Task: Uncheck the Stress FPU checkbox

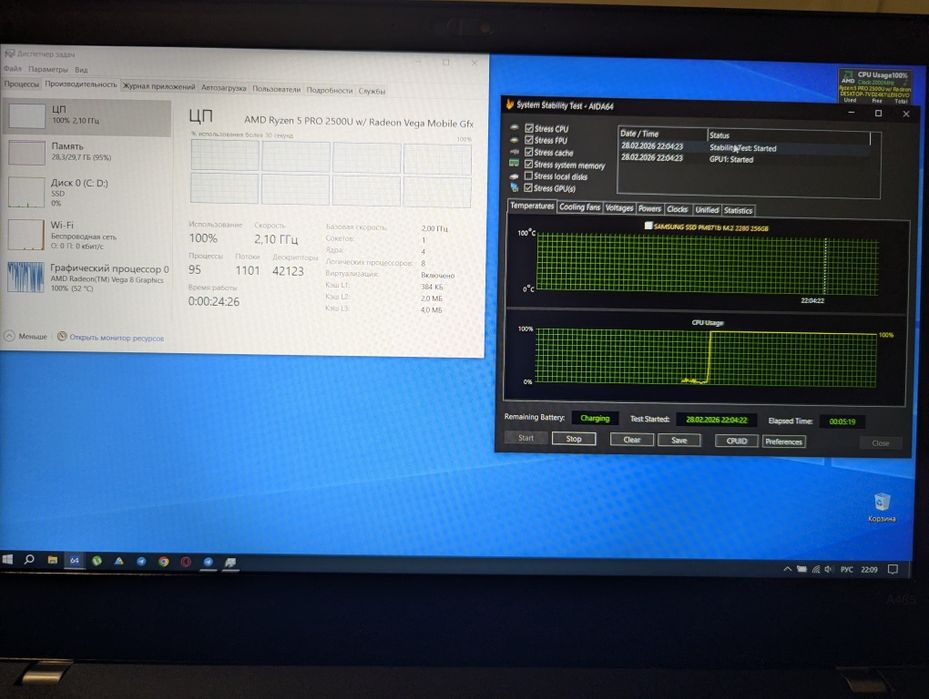Action: (529, 140)
